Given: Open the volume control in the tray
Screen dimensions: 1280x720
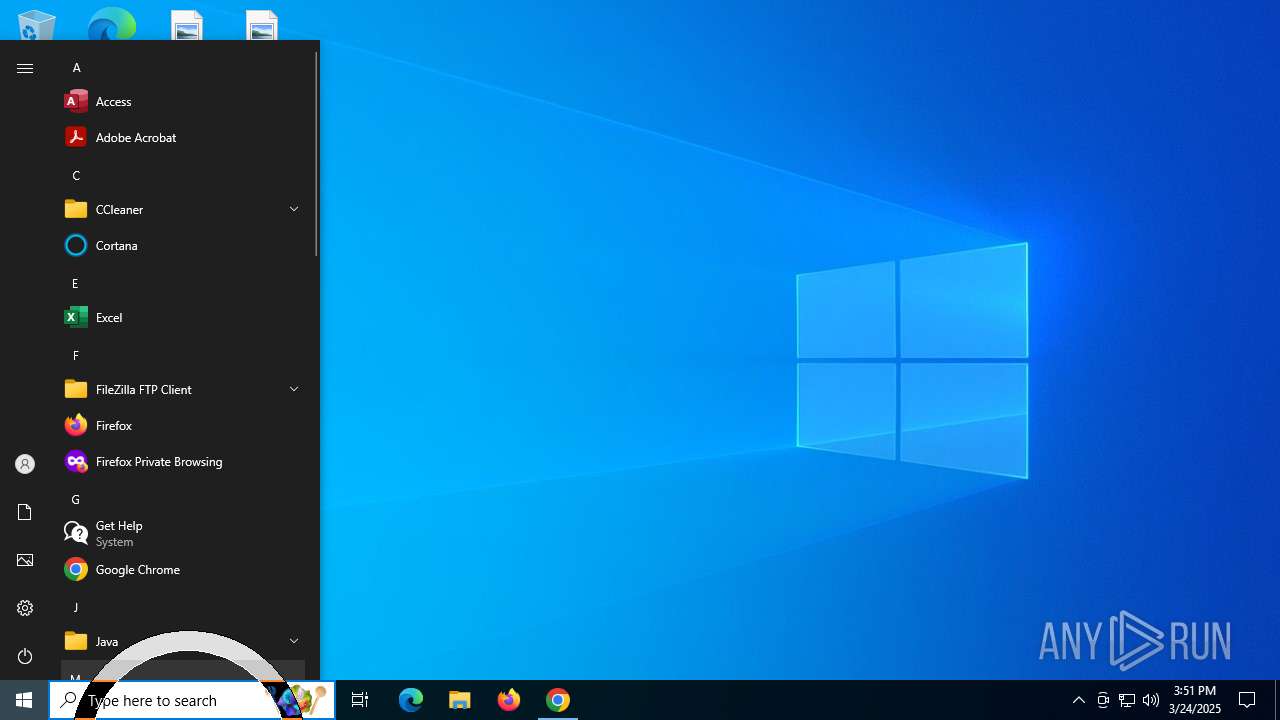Looking at the screenshot, I should [x=1151, y=700].
